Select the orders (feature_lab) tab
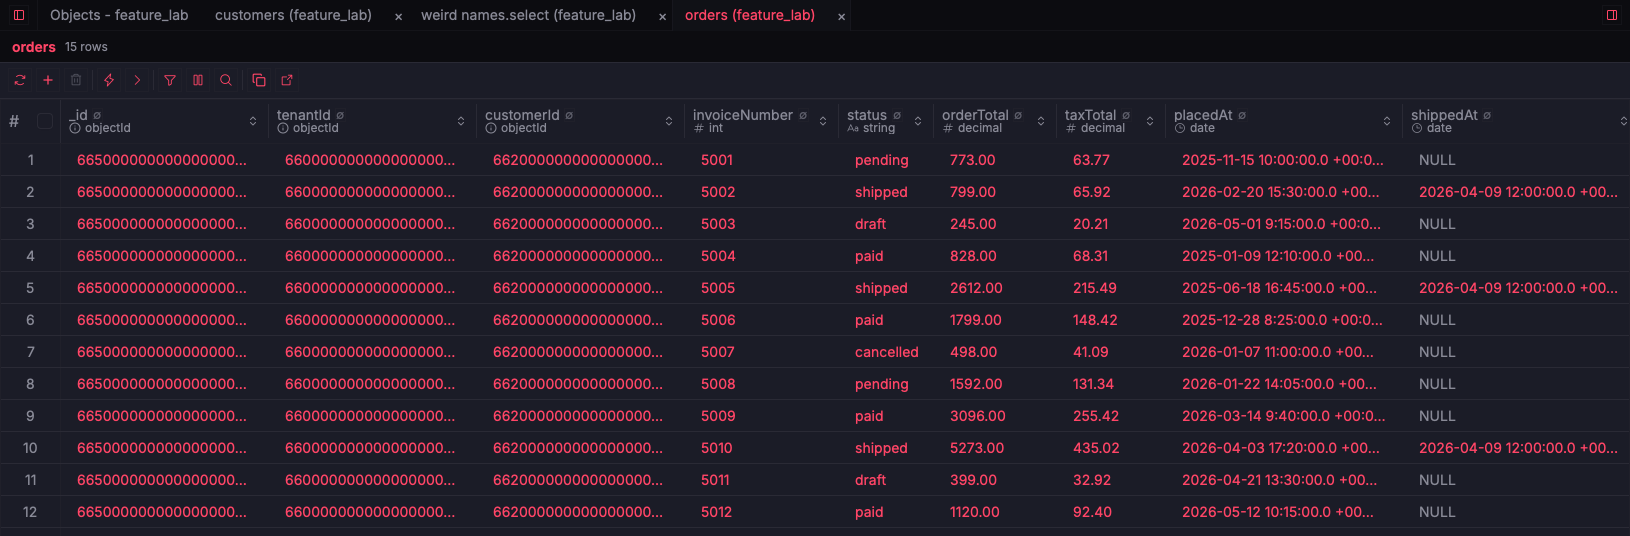The height and width of the screenshot is (536, 1630). tap(750, 15)
